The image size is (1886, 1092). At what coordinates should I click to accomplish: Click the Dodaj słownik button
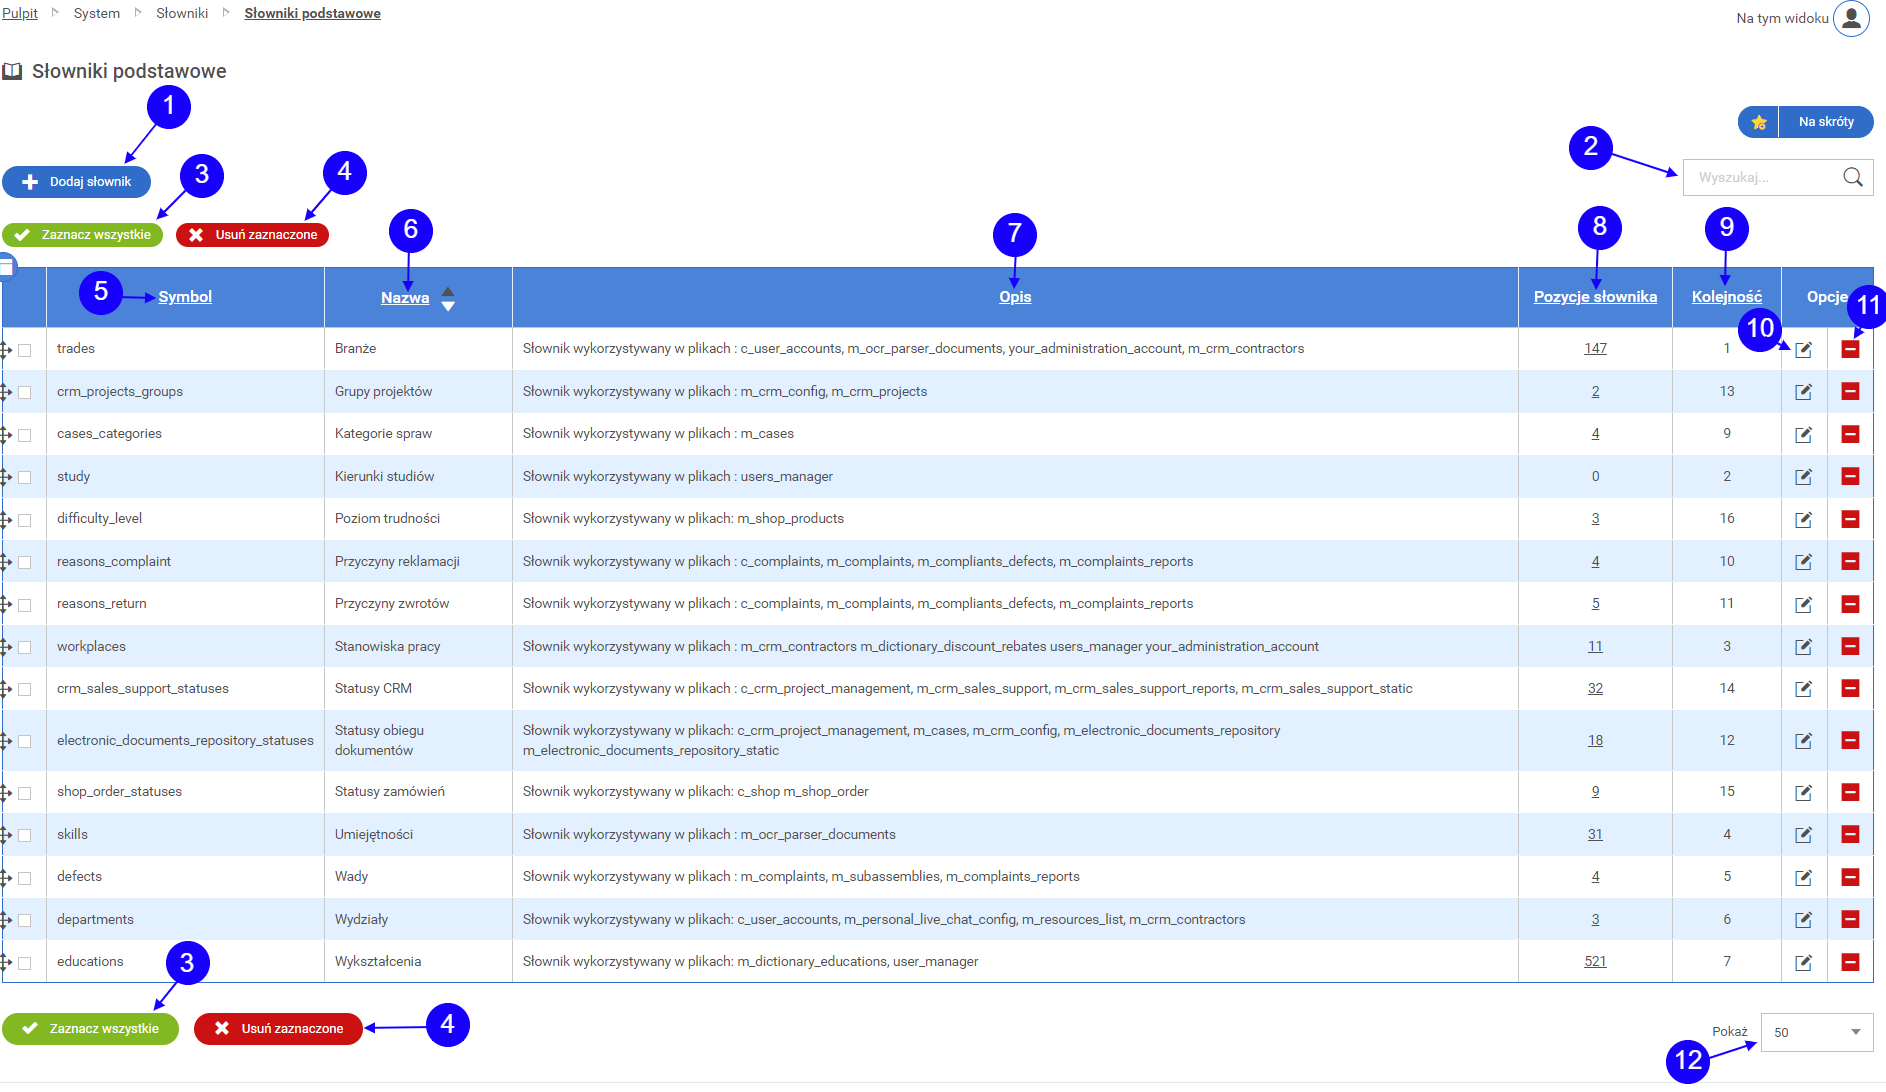click(77, 182)
